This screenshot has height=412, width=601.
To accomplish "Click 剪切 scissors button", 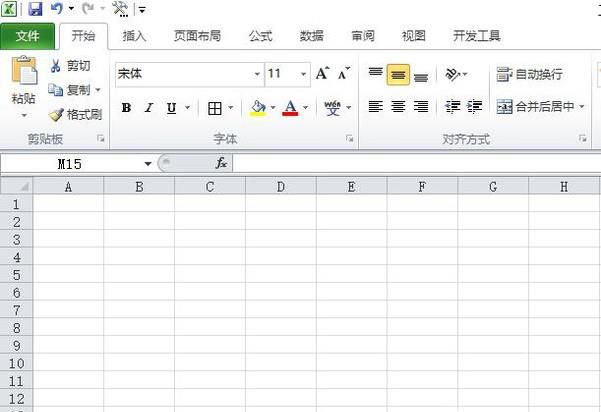I will point(70,66).
